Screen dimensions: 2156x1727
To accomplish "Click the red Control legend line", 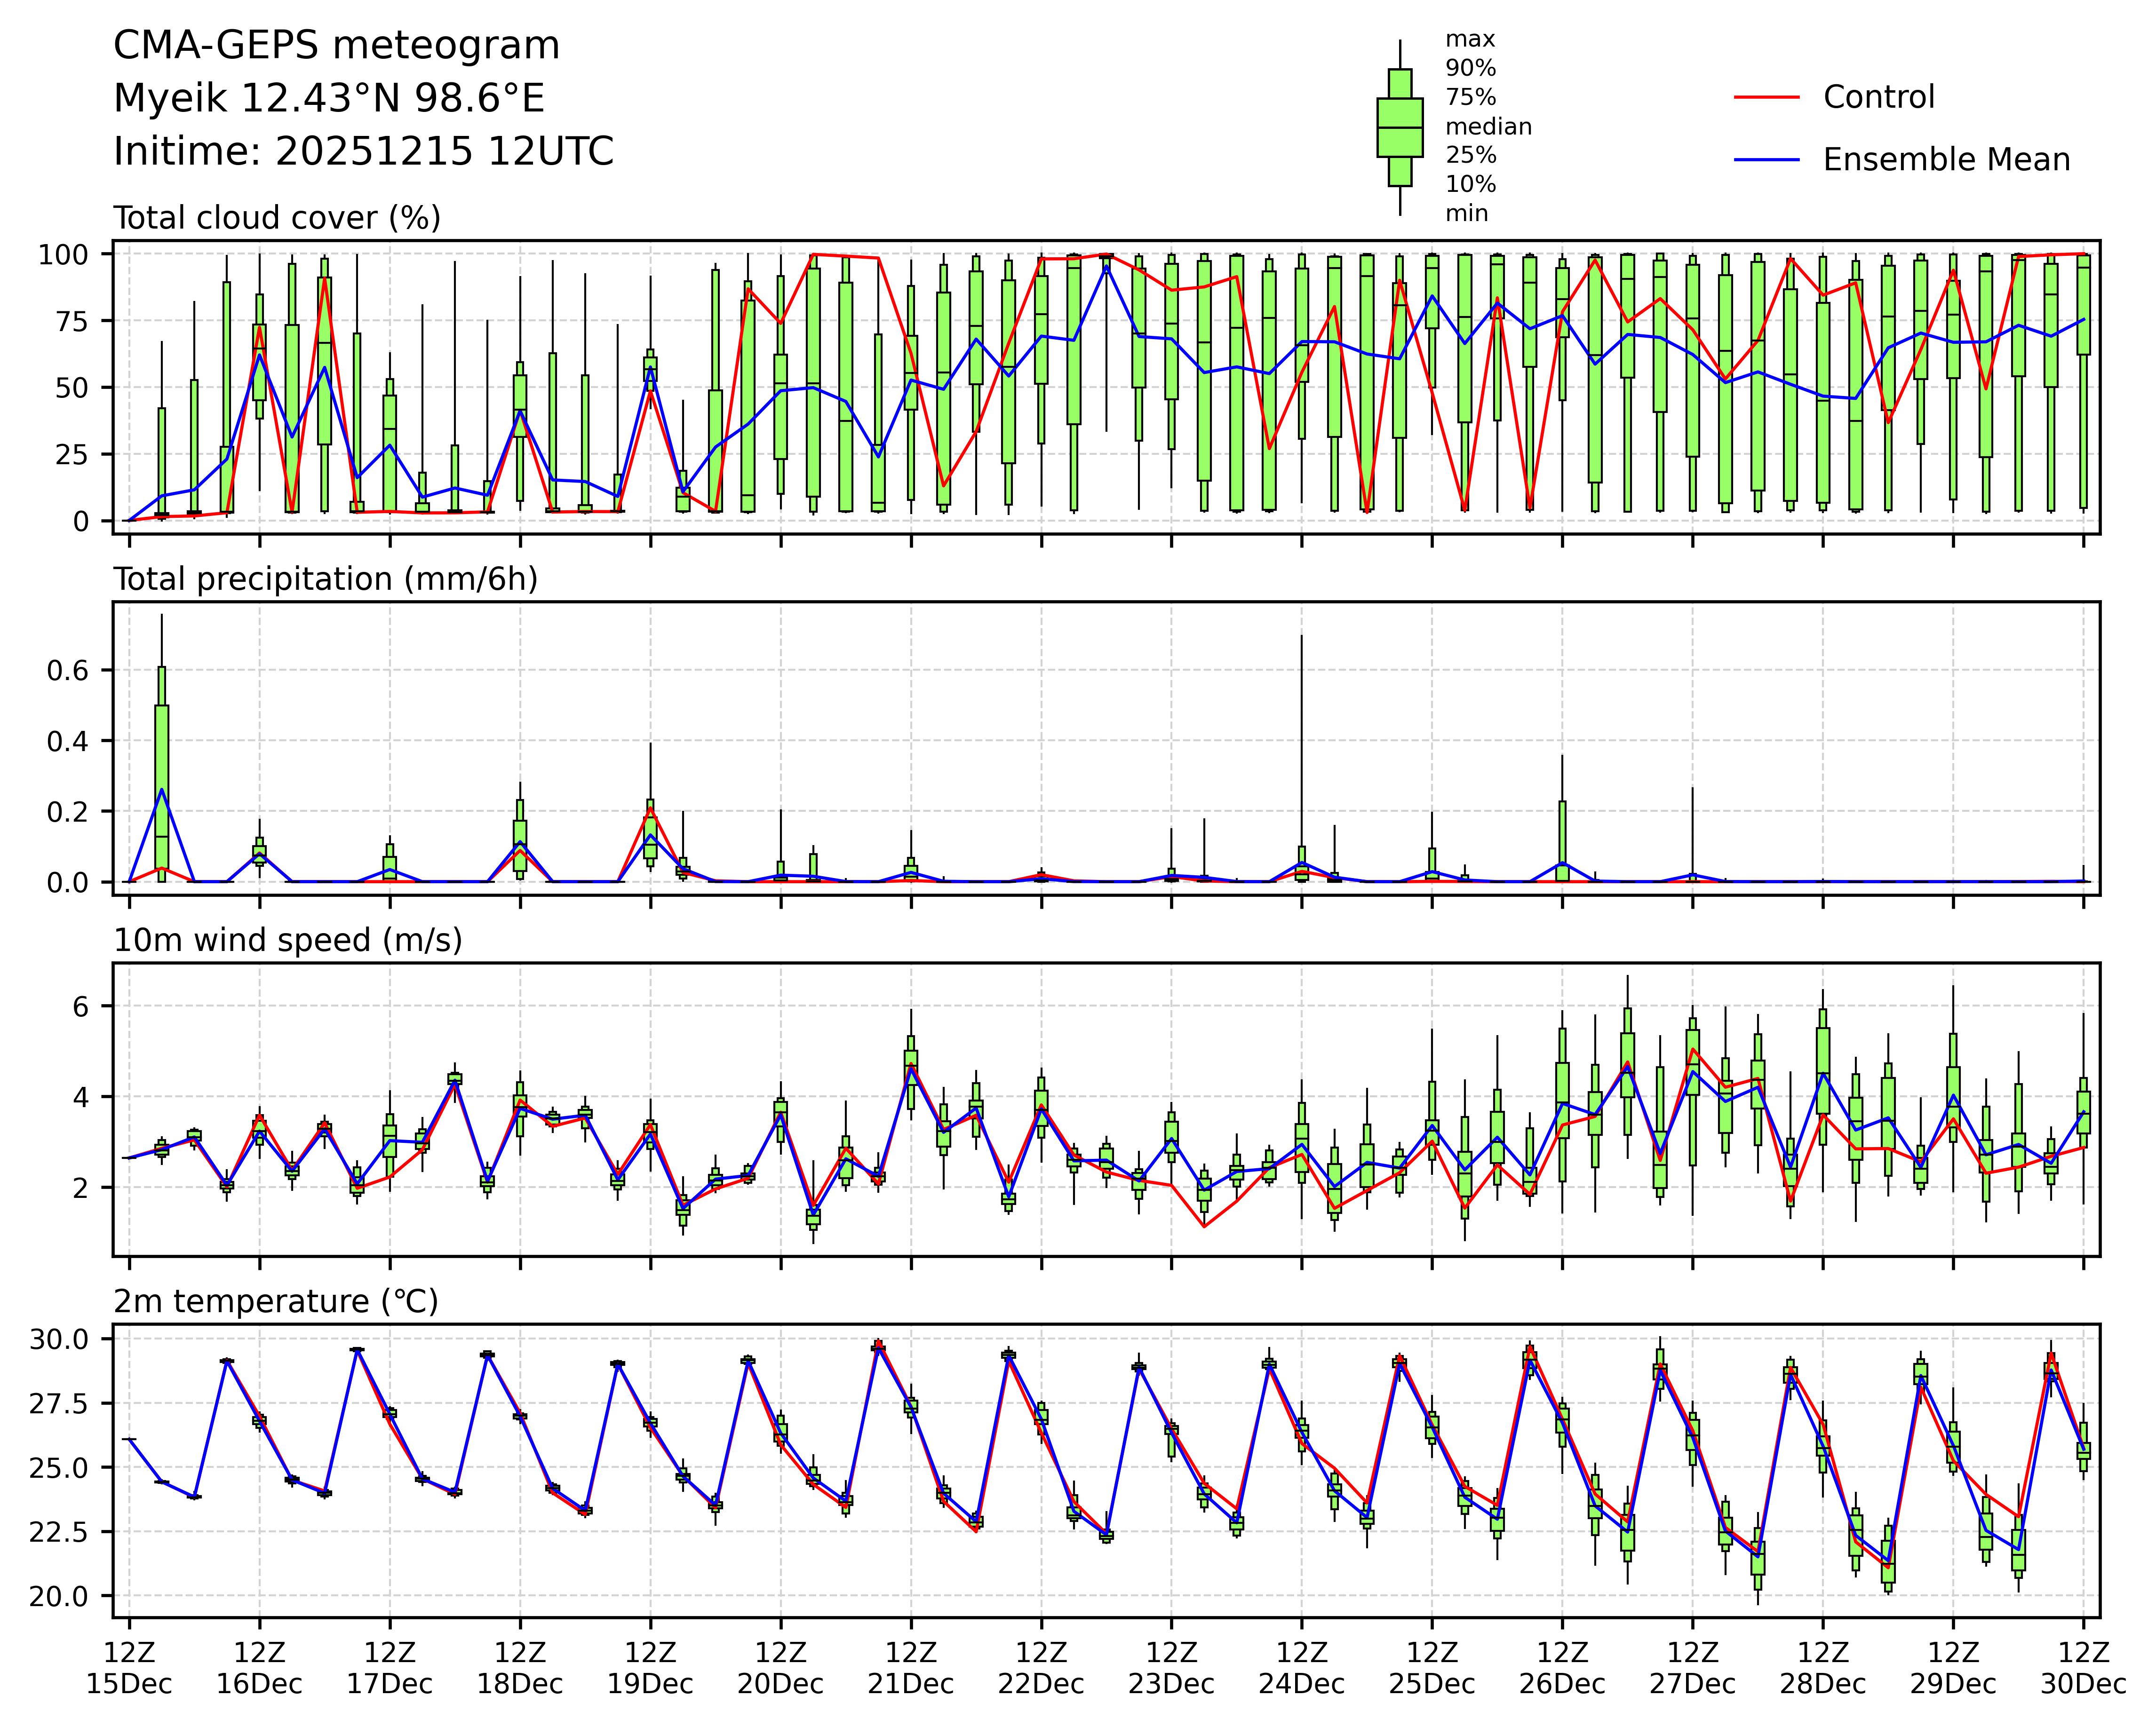I will point(1766,98).
